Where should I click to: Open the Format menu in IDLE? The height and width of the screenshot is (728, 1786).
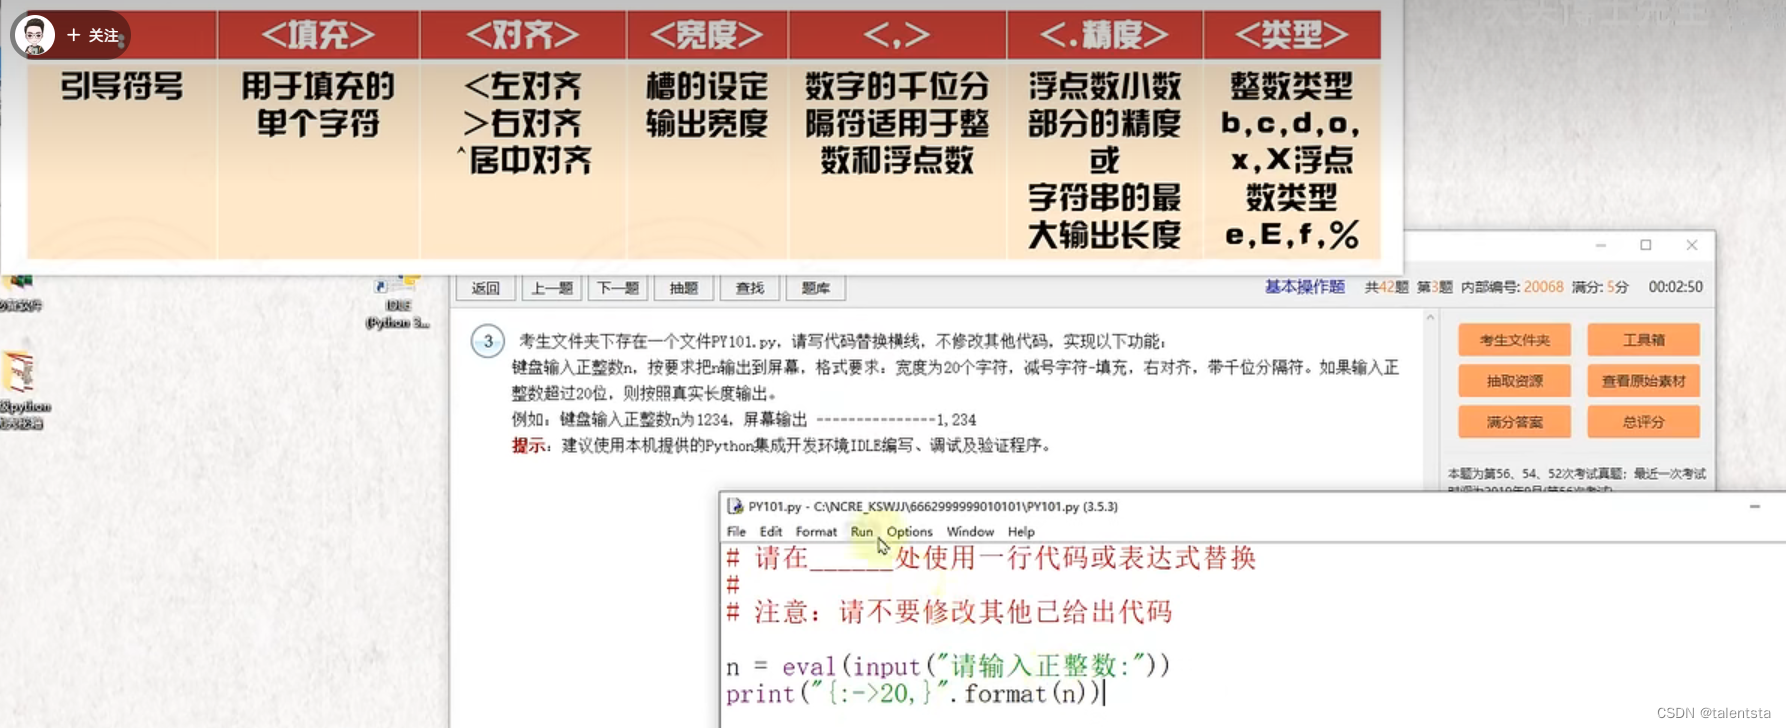816,532
